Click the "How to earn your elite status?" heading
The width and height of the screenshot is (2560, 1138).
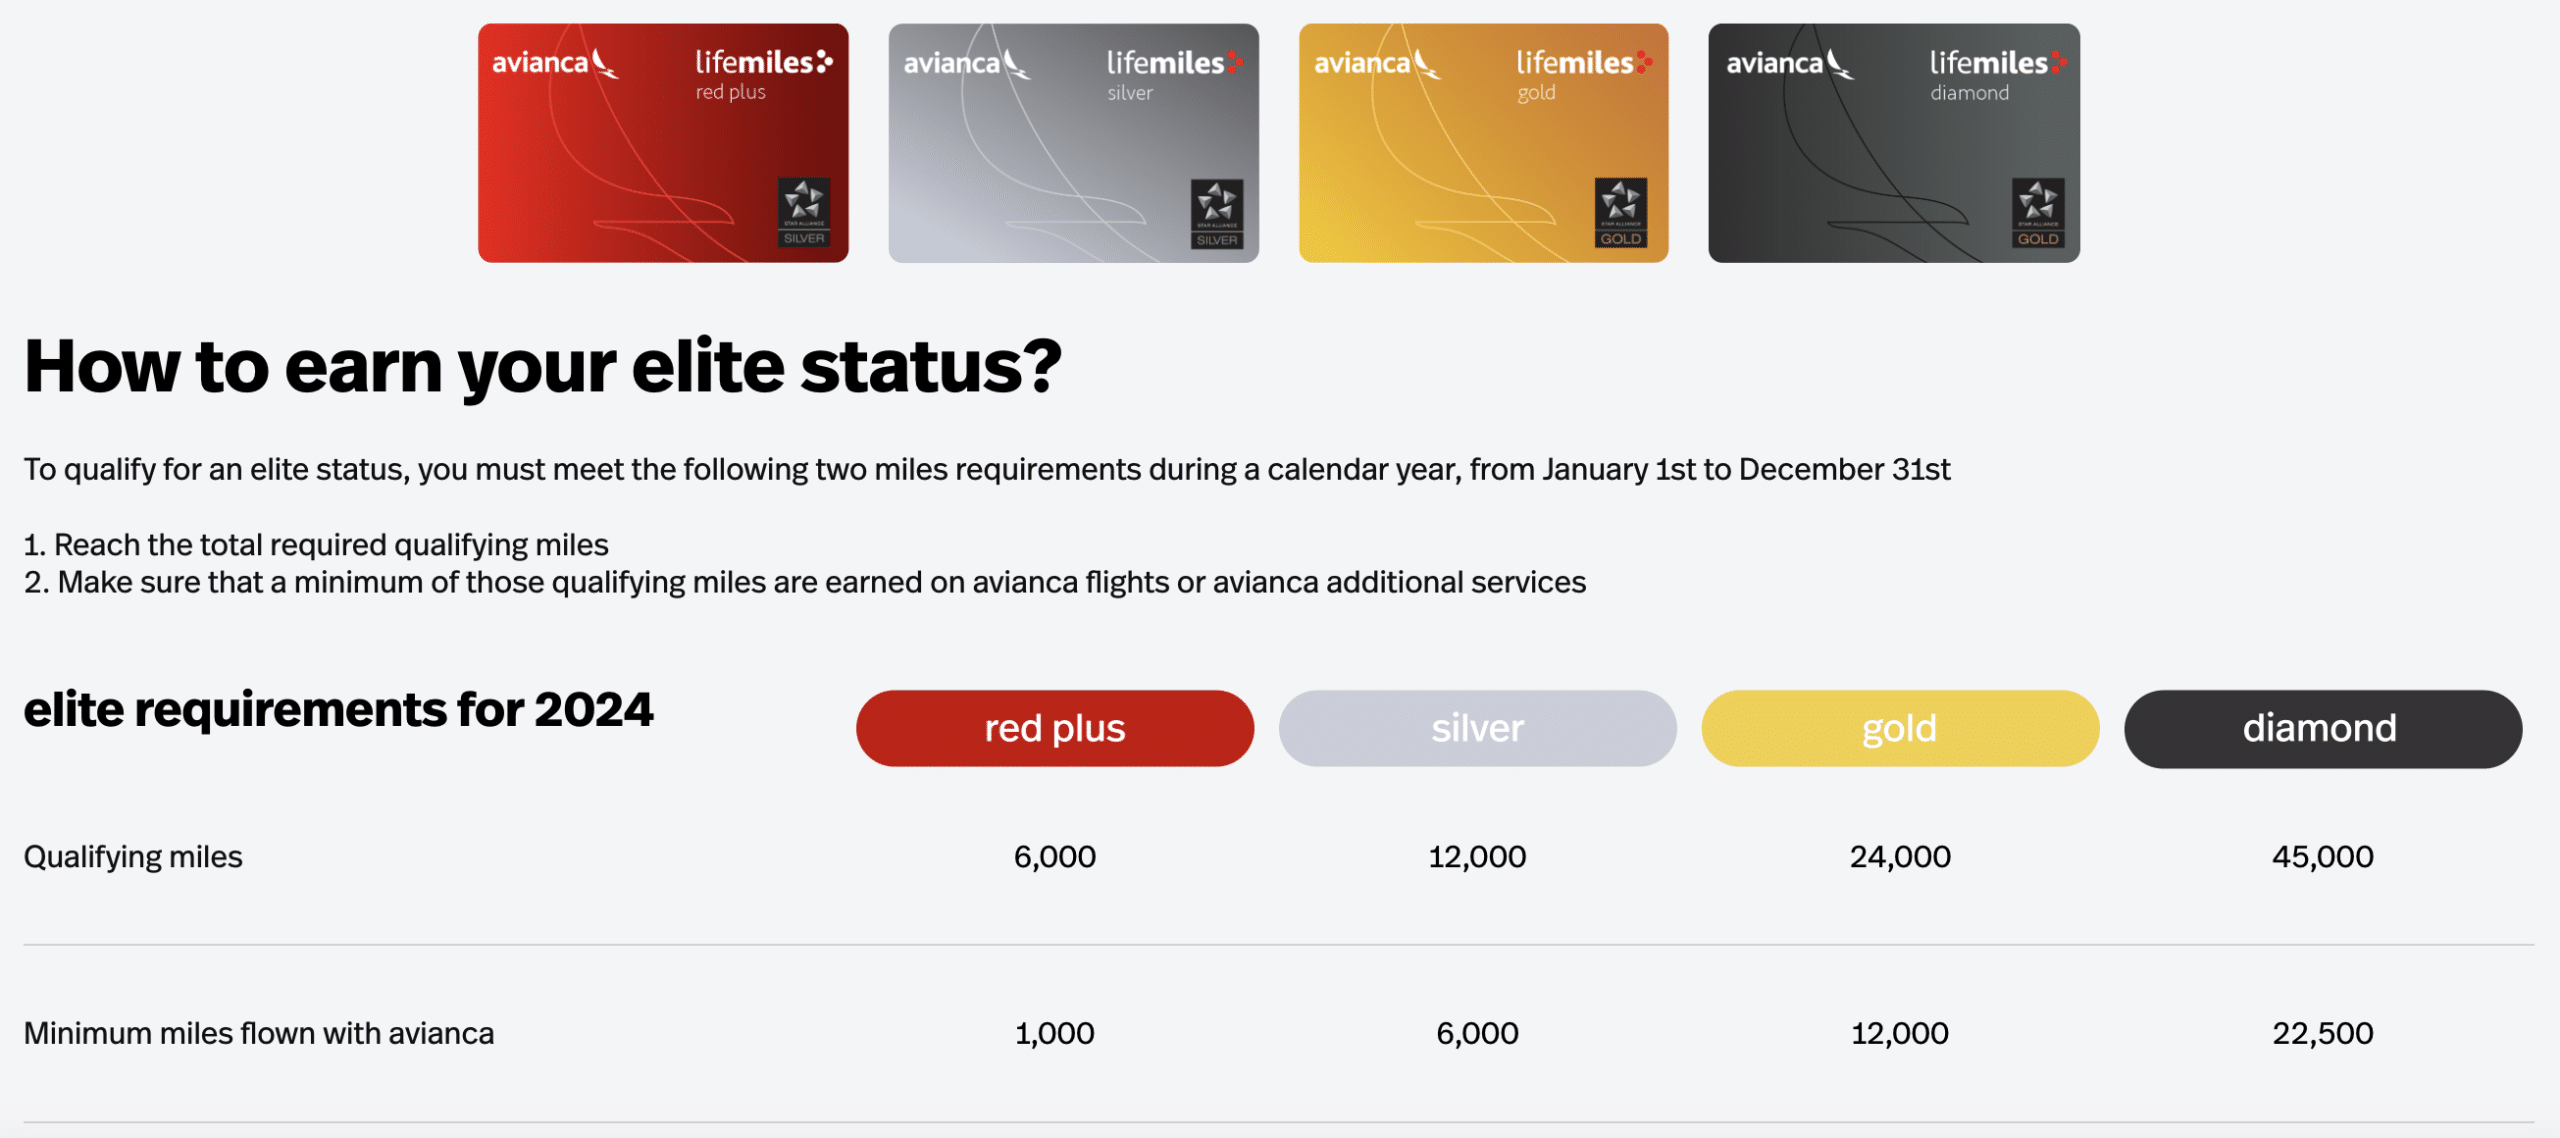click(542, 366)
